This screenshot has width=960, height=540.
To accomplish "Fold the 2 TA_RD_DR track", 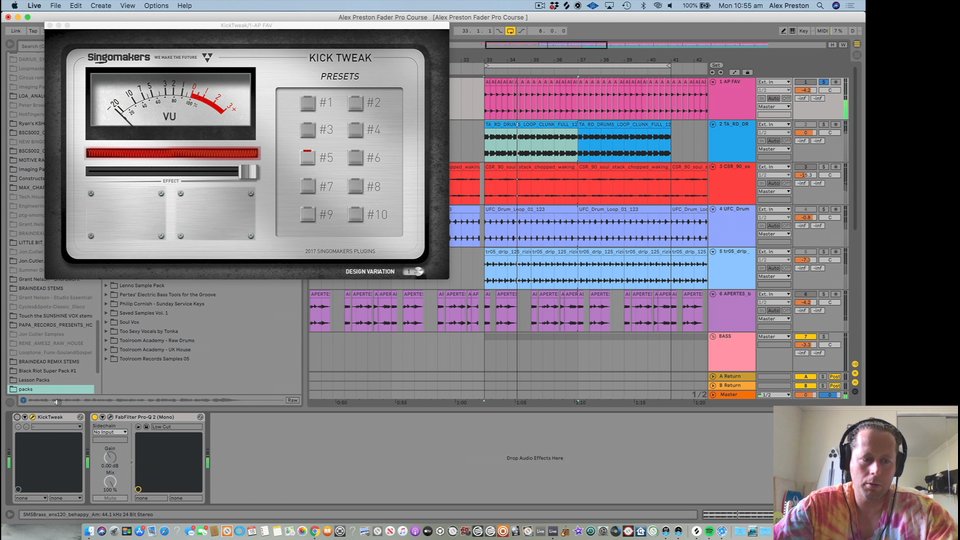I will (713, 124).
